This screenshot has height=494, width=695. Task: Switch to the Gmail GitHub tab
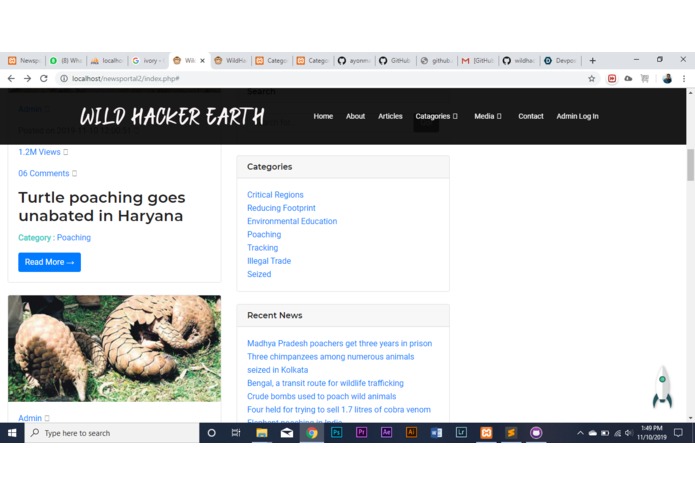[478, 61]
